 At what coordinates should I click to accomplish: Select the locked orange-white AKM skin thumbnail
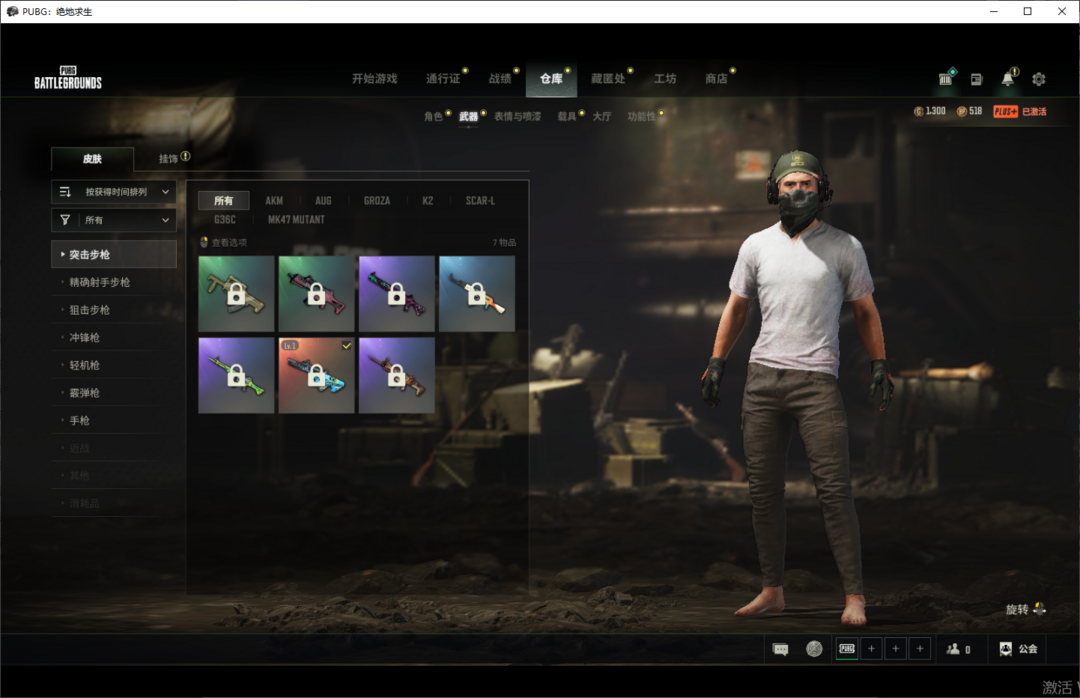pyautogui.click(x=477, y=294)
